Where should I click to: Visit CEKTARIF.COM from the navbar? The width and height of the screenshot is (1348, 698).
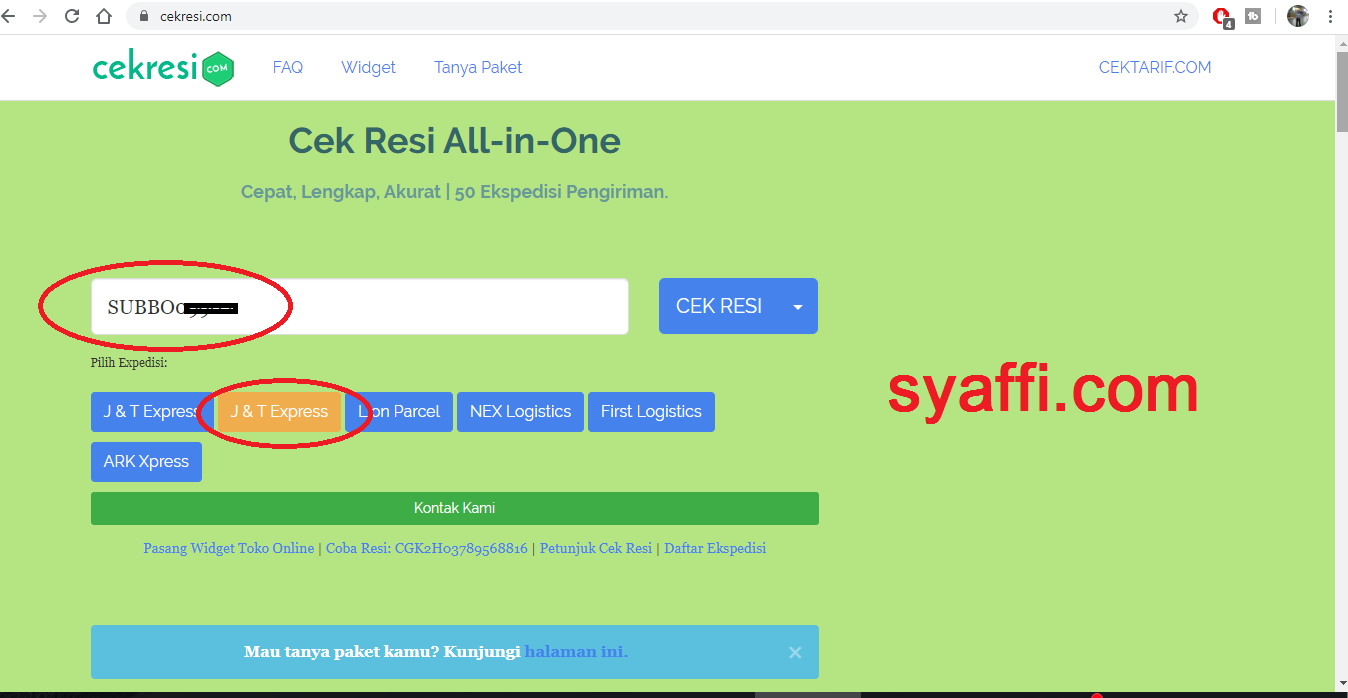click(x=1155, y=68)
